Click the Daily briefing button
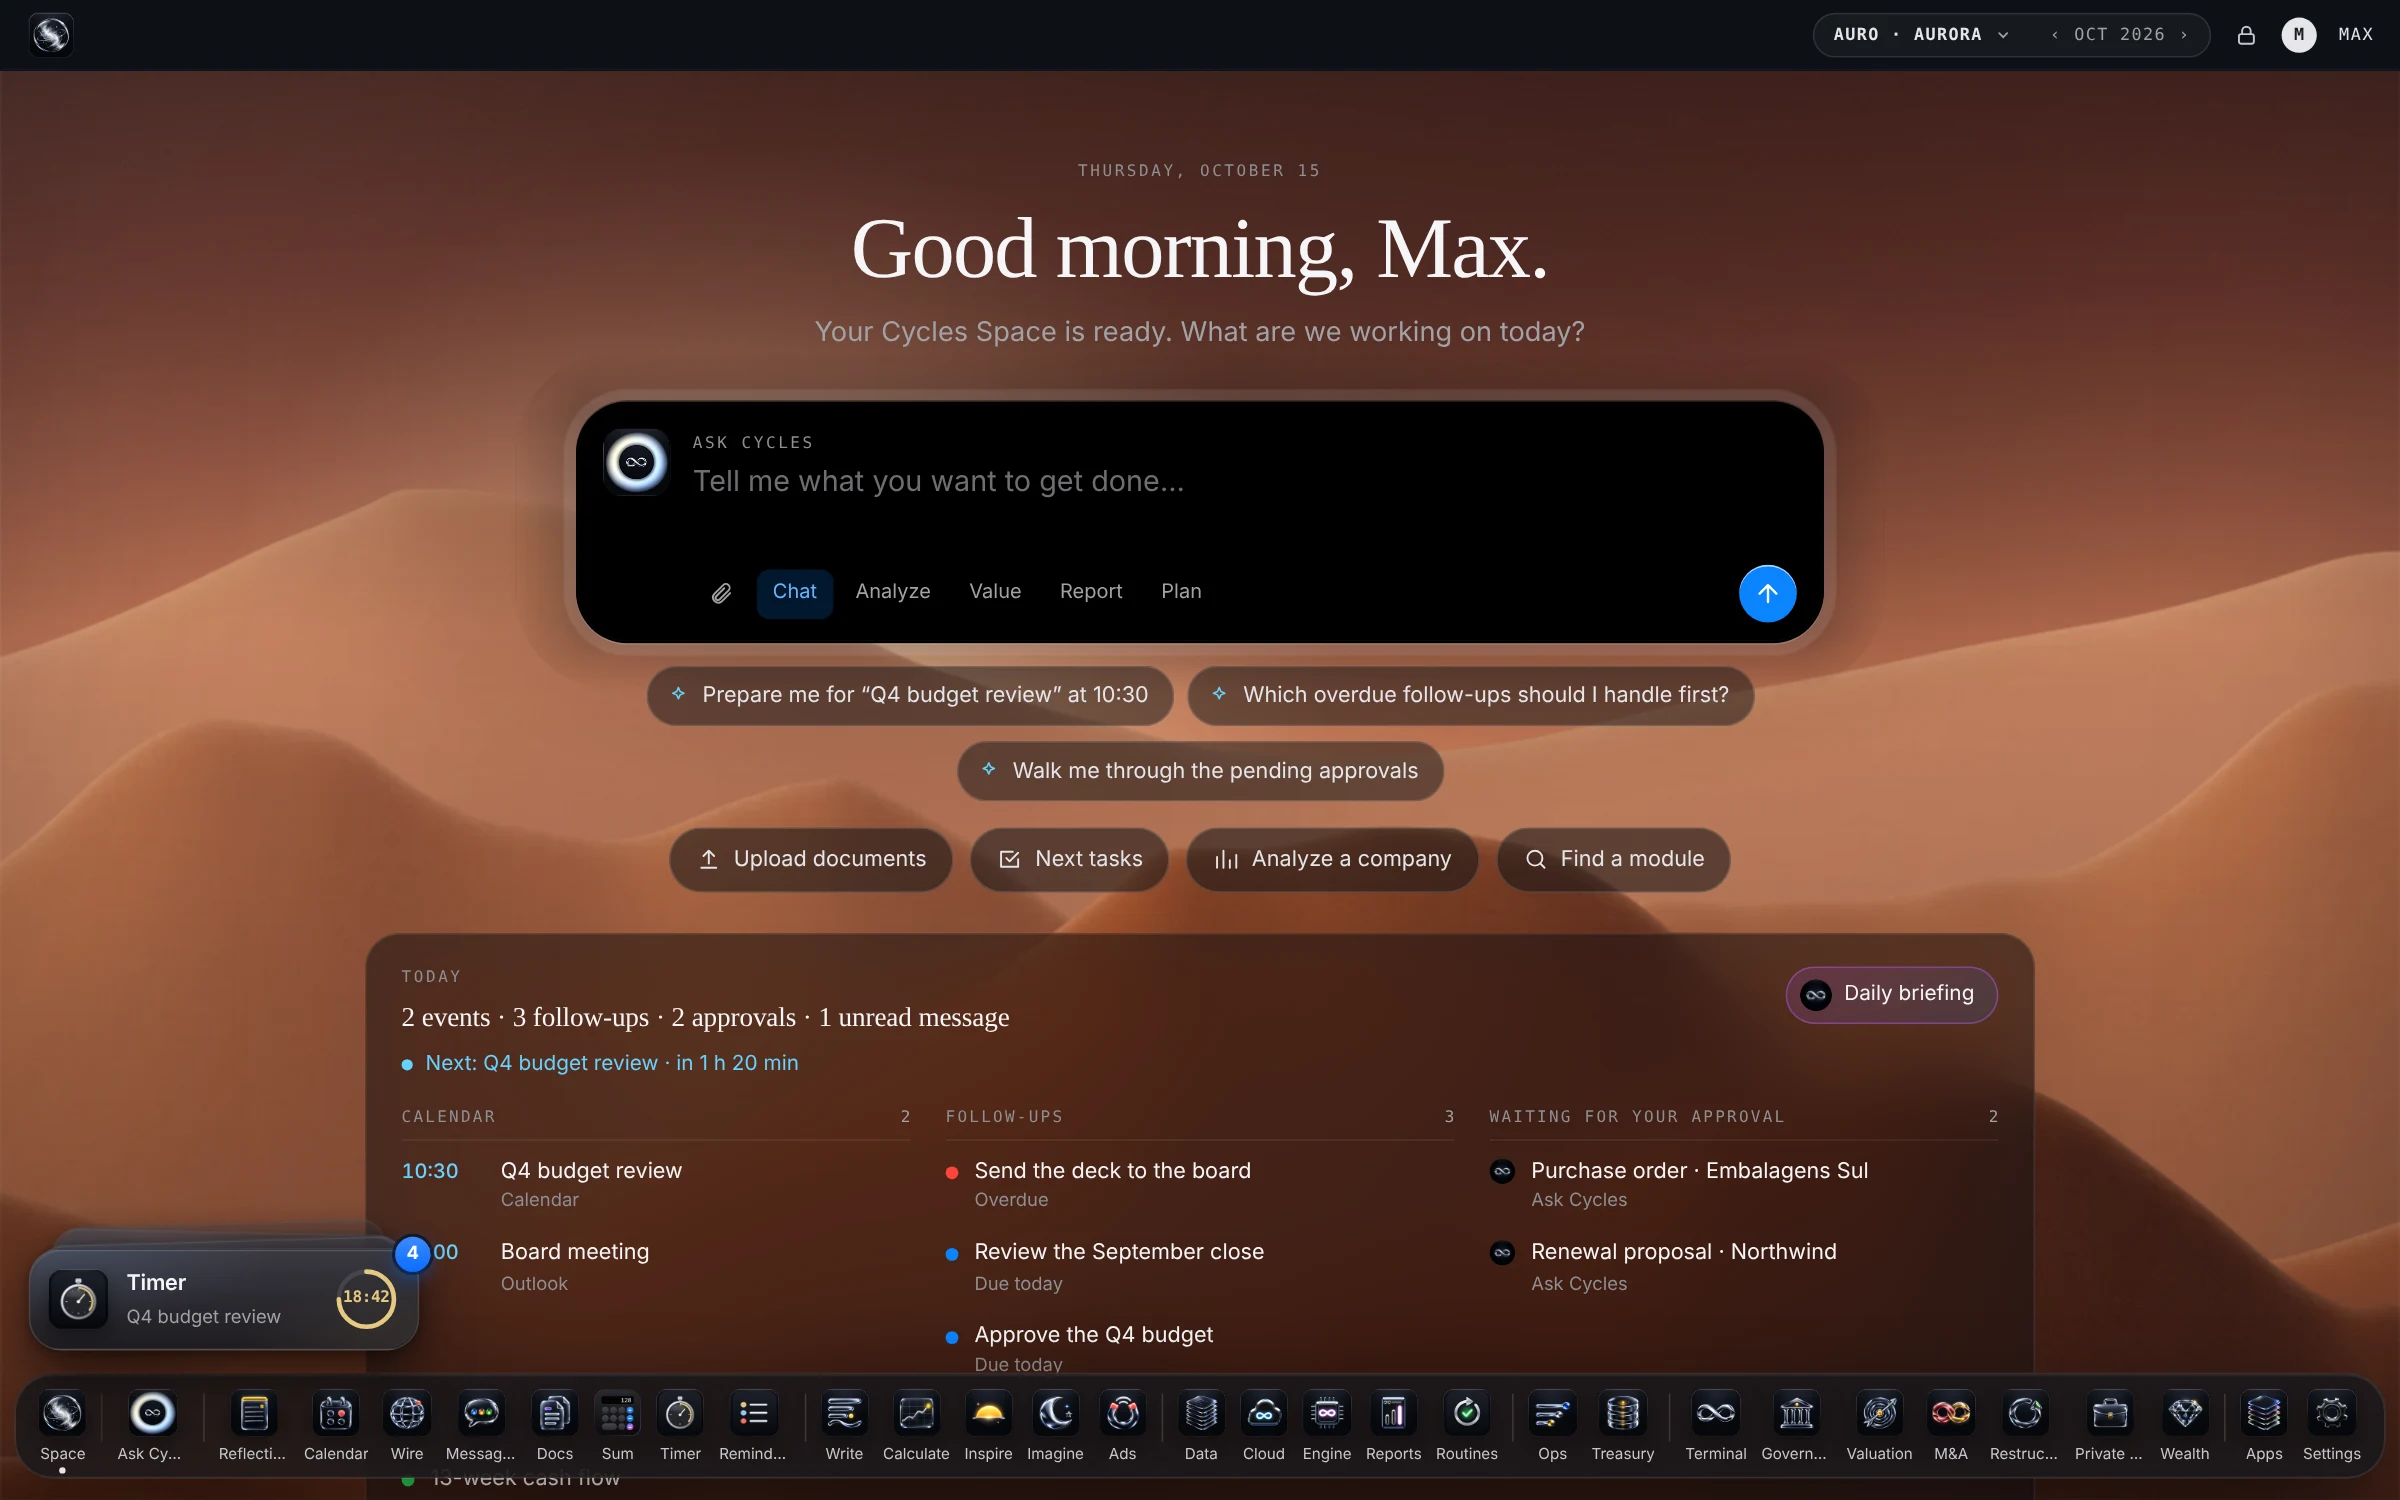This screenshot has width=2400, height=1500. (1891, 994)
